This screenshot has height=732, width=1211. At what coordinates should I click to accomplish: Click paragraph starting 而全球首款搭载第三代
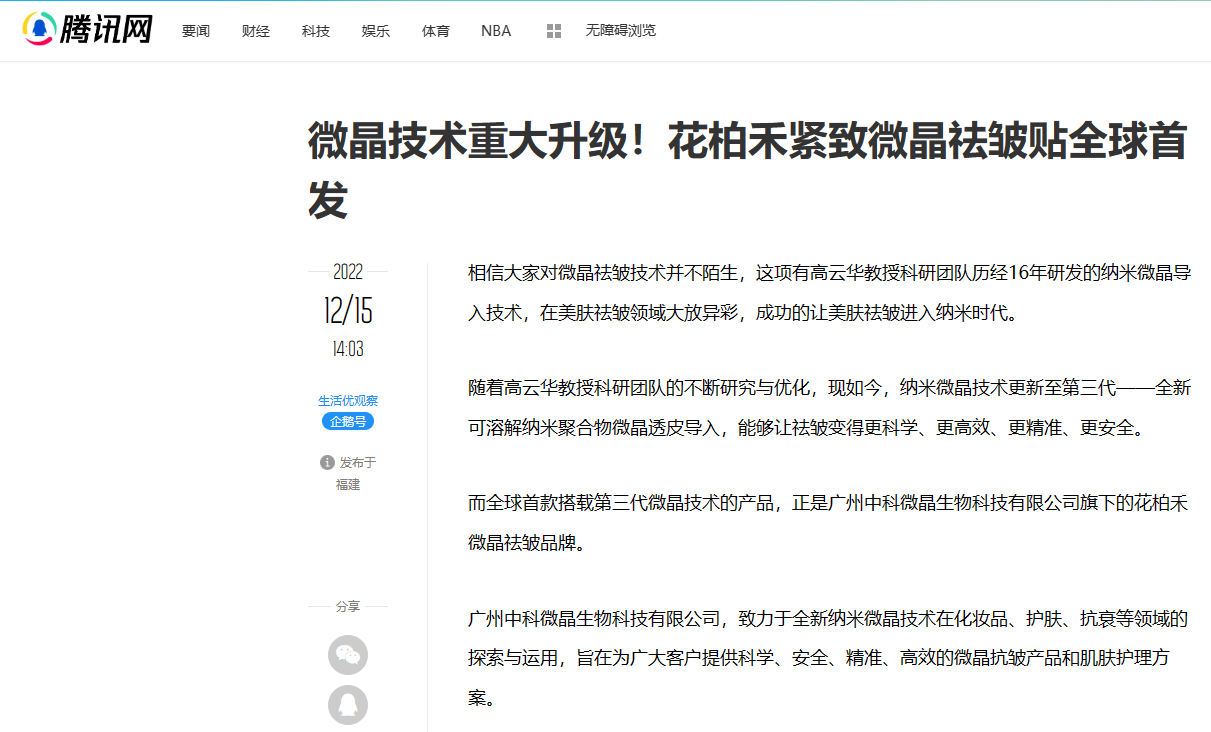[x=829, y=523]
